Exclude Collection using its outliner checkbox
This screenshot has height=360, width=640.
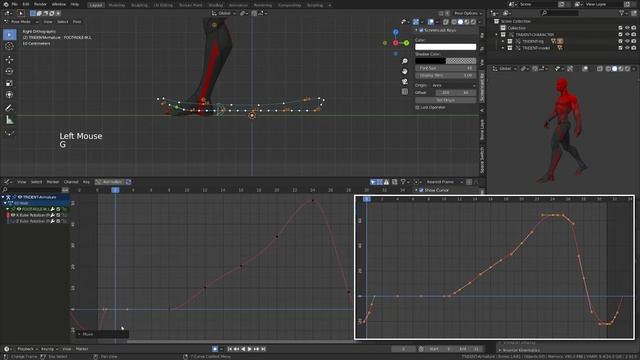[x=620, y=28]
